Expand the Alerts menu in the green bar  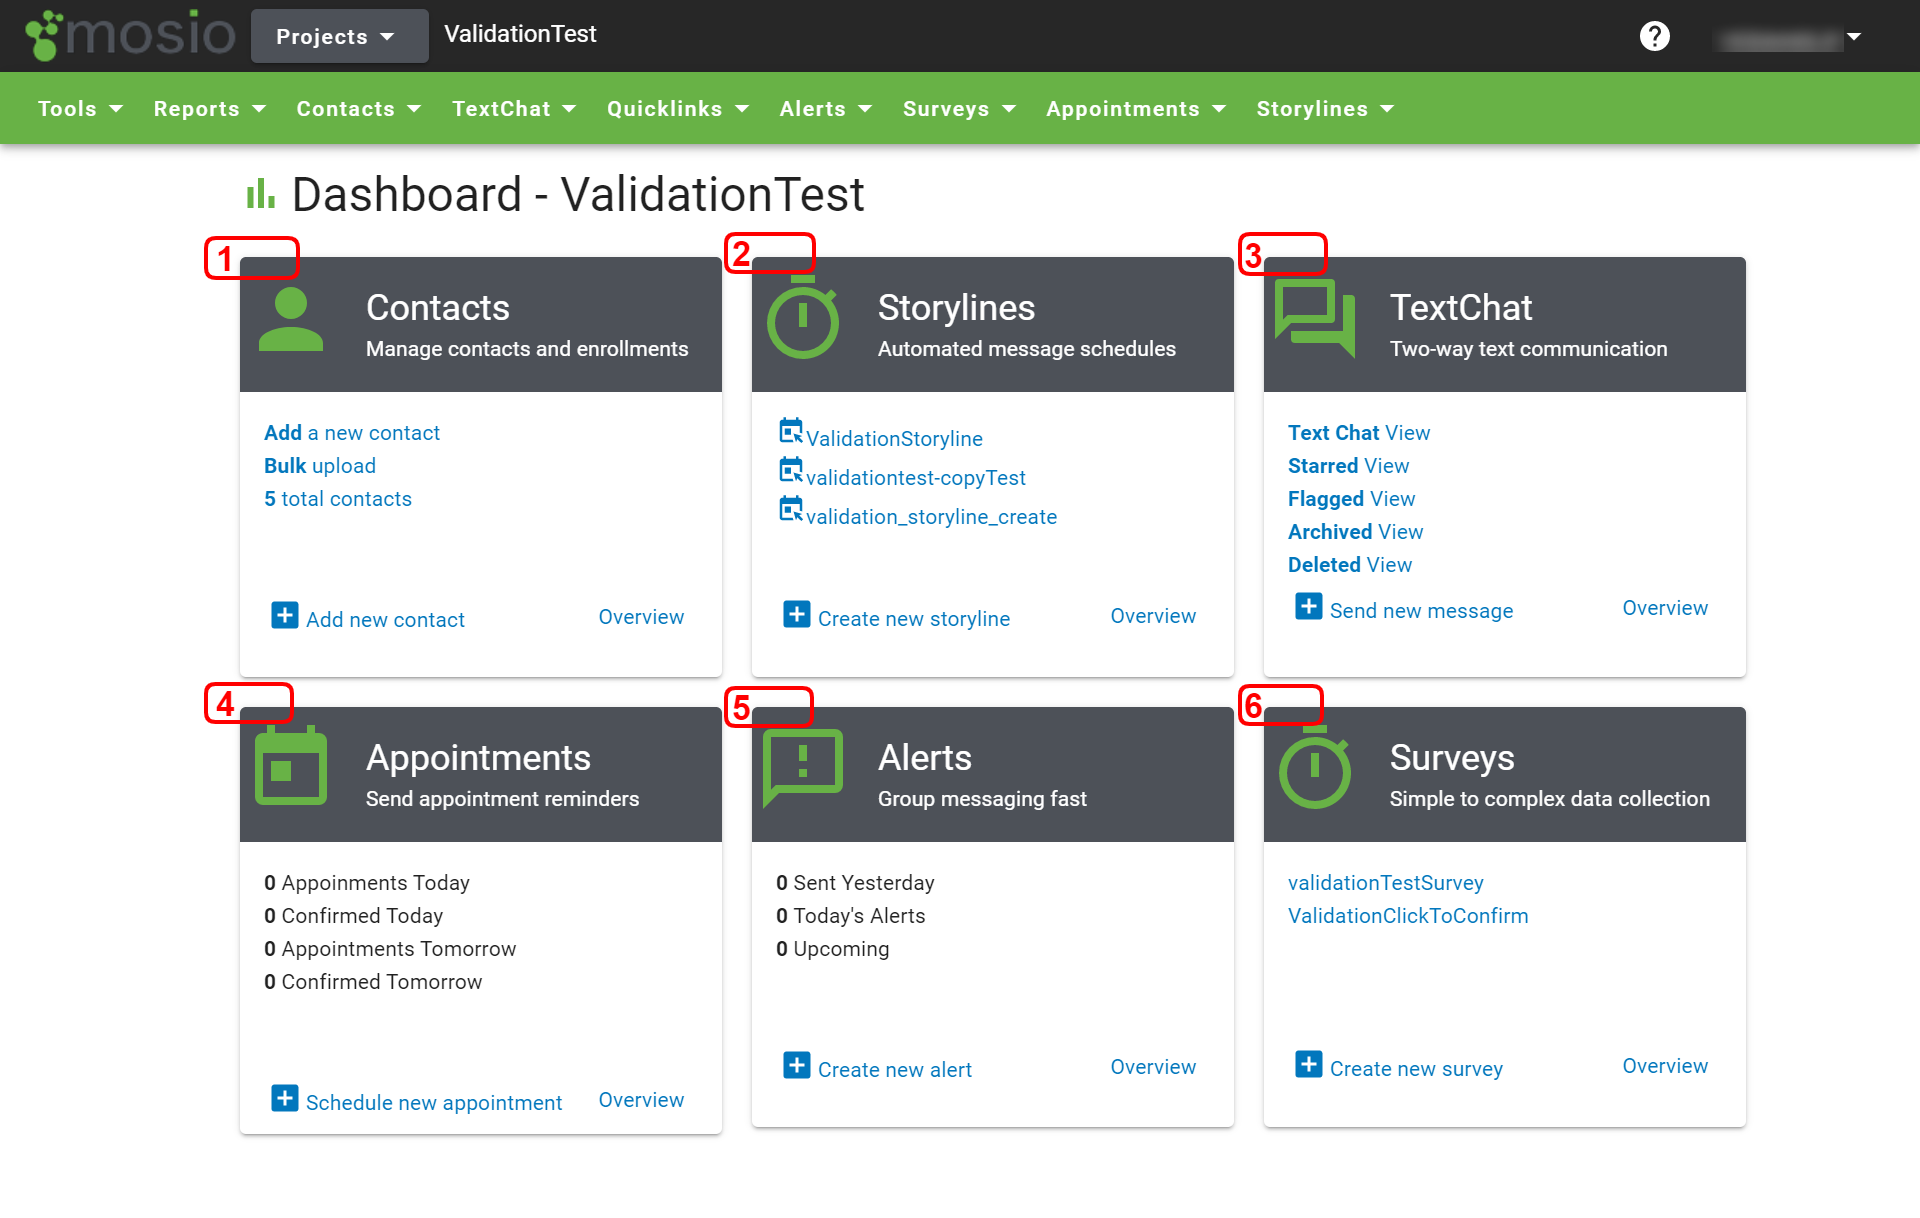826,108
